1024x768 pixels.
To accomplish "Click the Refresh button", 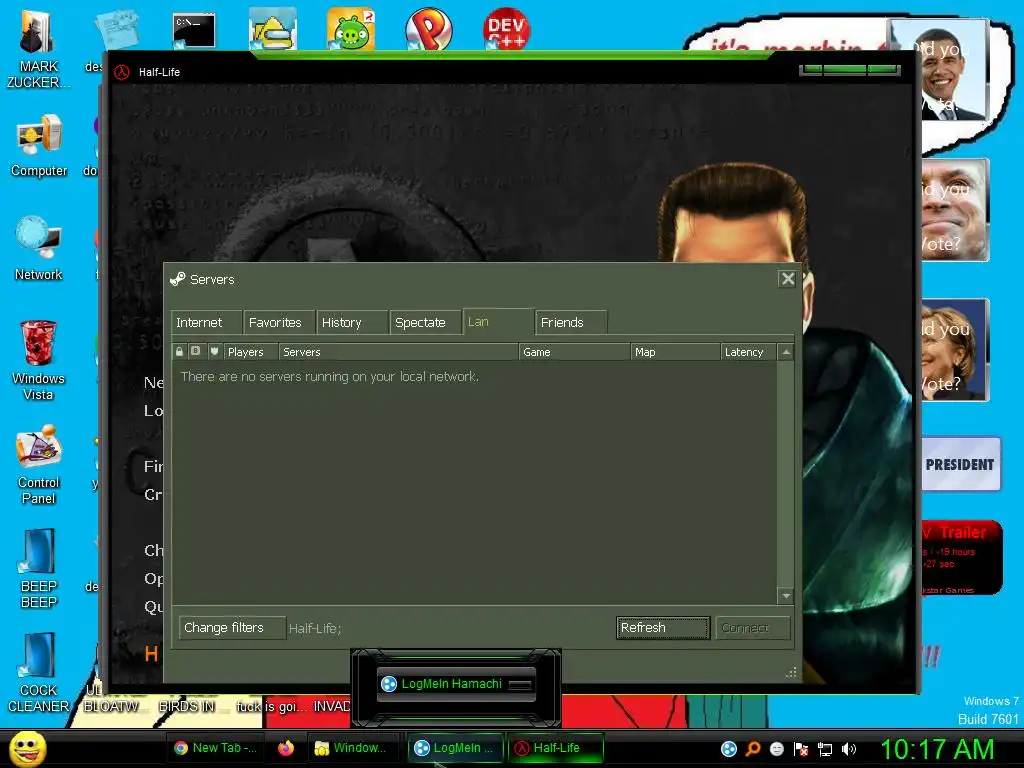I will (x=663, y=628).
